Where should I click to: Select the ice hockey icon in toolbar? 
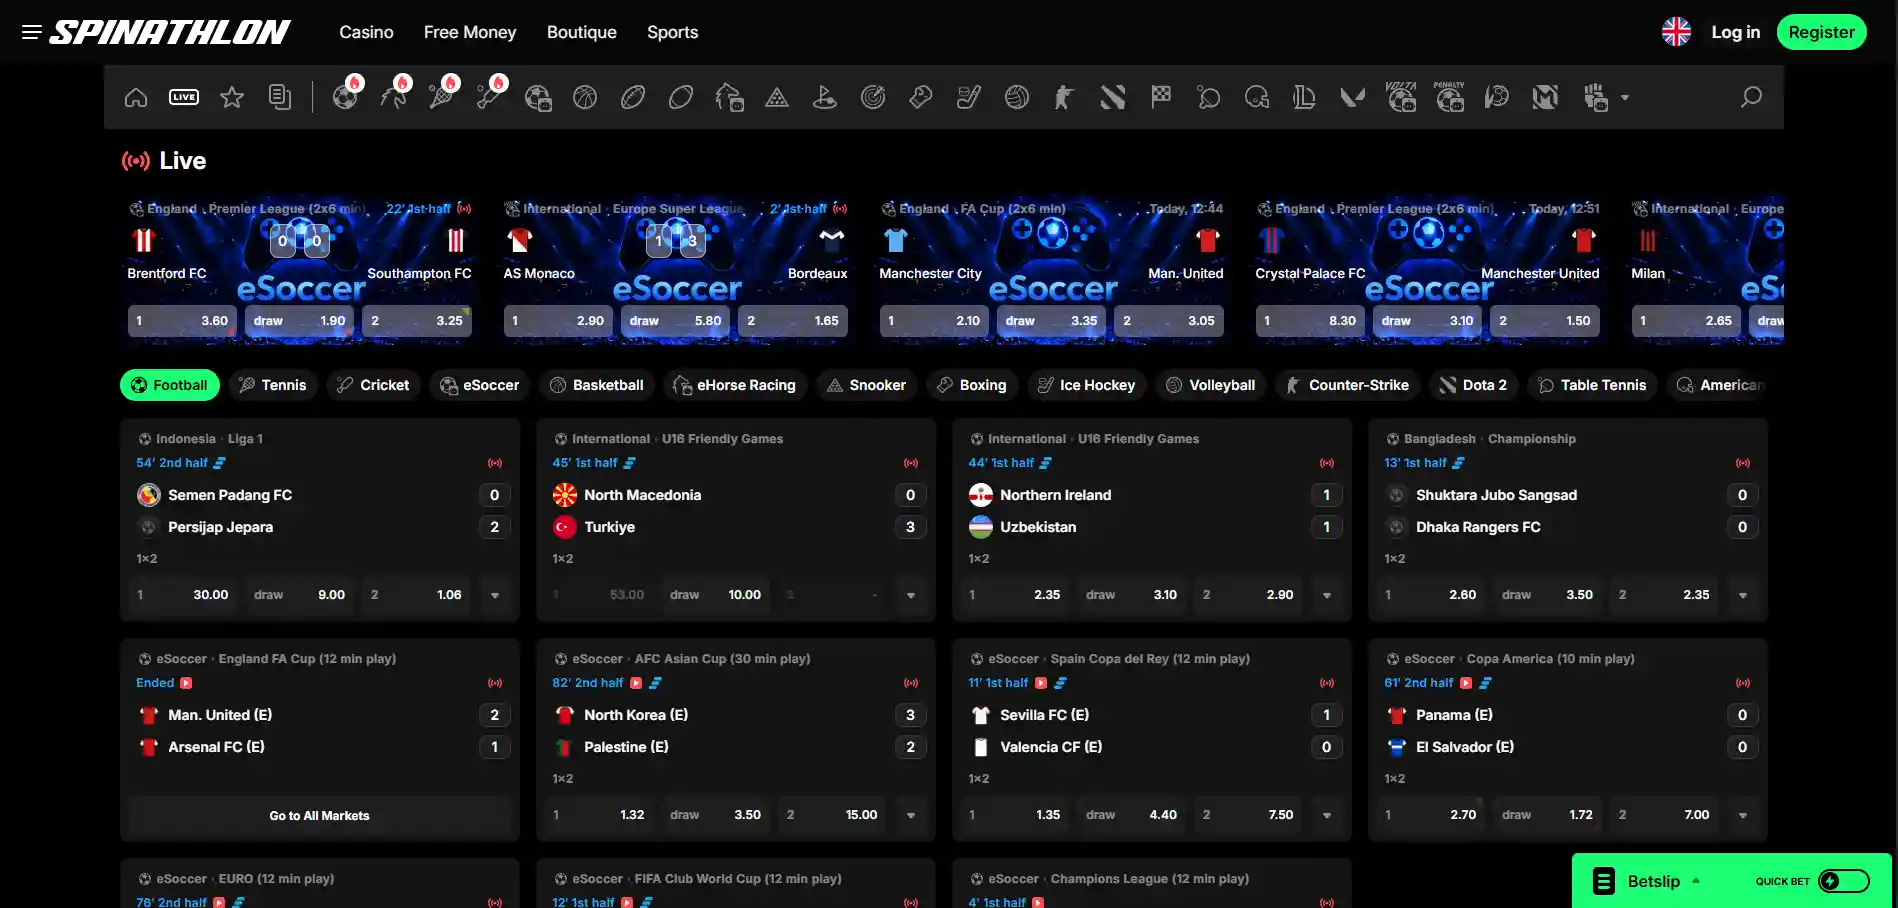pos(969,97)
